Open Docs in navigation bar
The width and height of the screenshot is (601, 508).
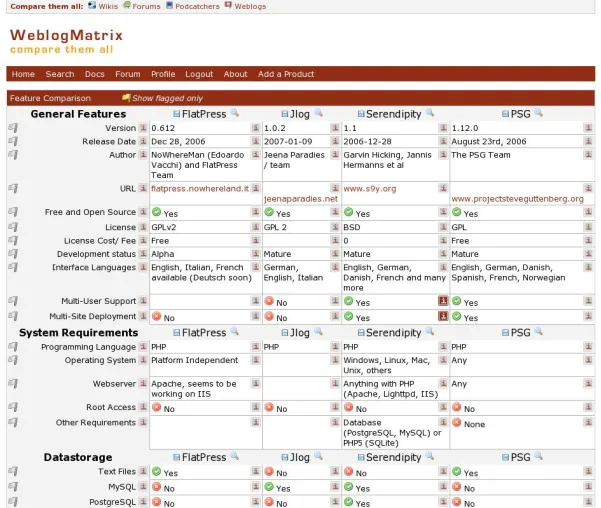click(95, 74)
